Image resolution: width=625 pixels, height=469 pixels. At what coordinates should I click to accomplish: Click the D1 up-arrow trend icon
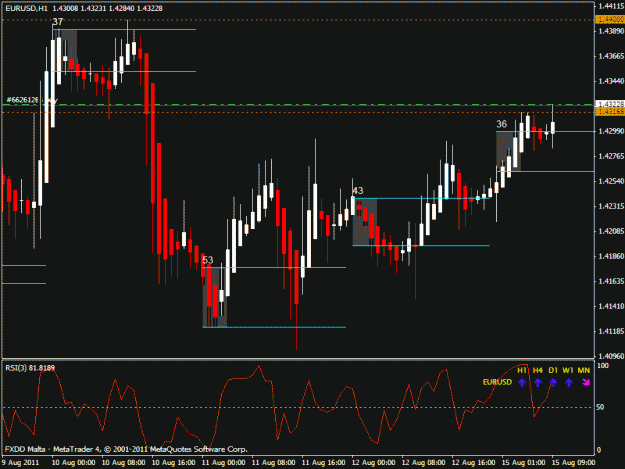[553, 383]
